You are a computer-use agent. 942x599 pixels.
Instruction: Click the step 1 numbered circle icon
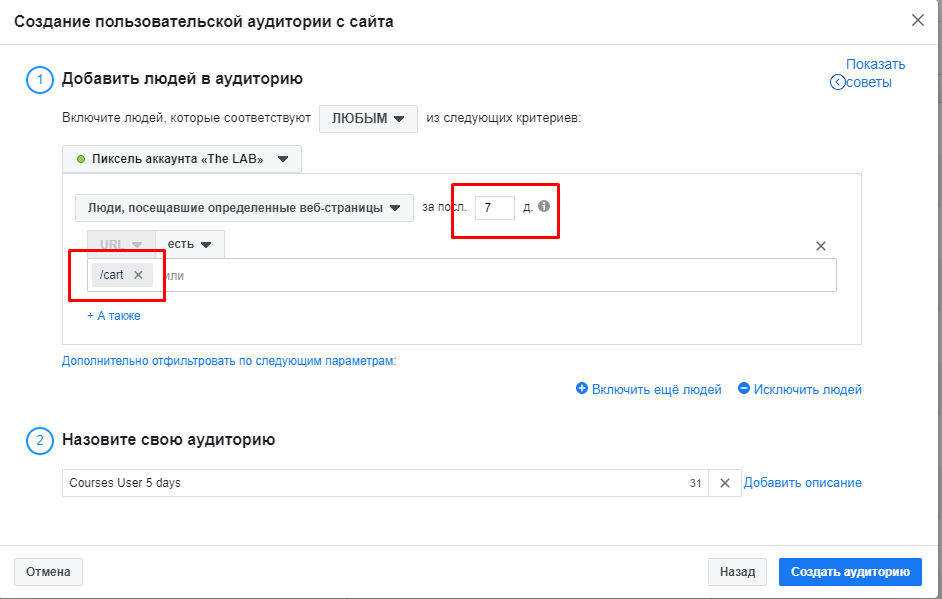tap(39, 79)
